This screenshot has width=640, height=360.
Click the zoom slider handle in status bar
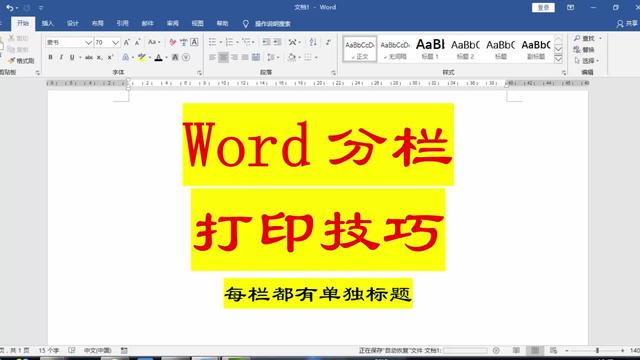(x=597, y=351)
